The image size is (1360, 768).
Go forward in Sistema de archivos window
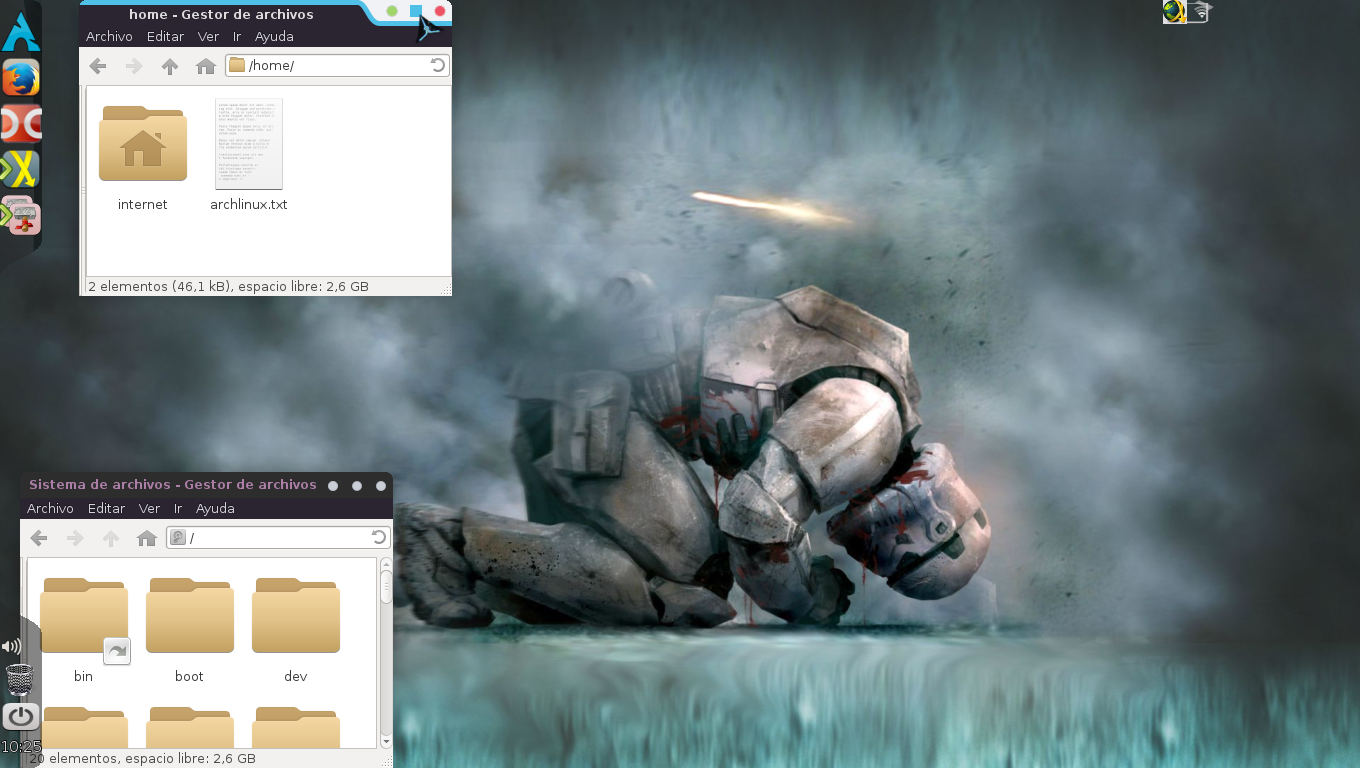pyautogui.click(x=74, y=538)
